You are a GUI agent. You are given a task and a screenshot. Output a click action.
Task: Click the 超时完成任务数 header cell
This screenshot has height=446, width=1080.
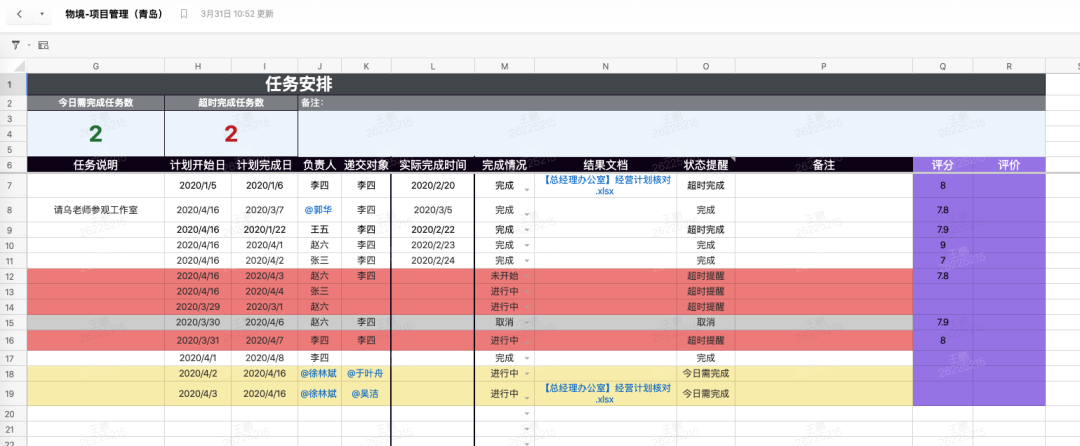click(x=231, y=103)
